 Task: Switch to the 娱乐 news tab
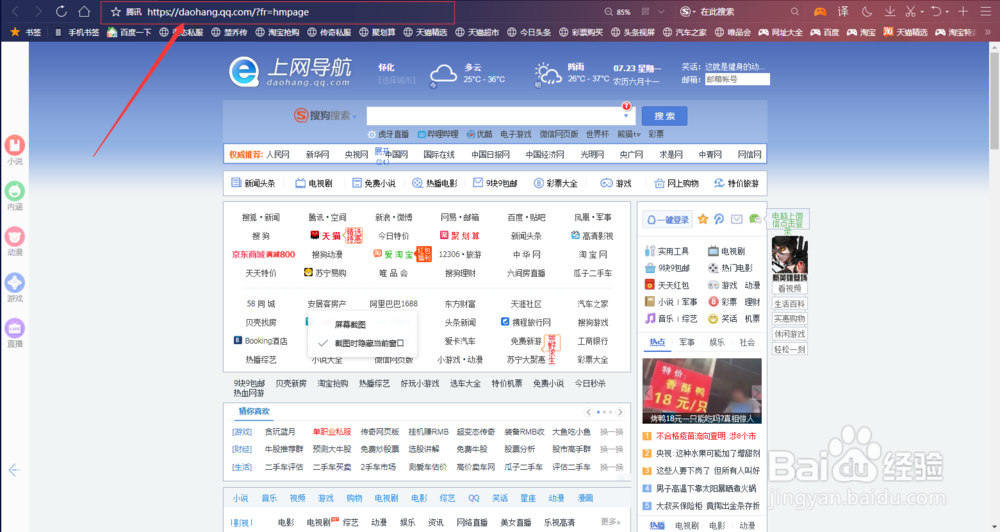(717, 343)
